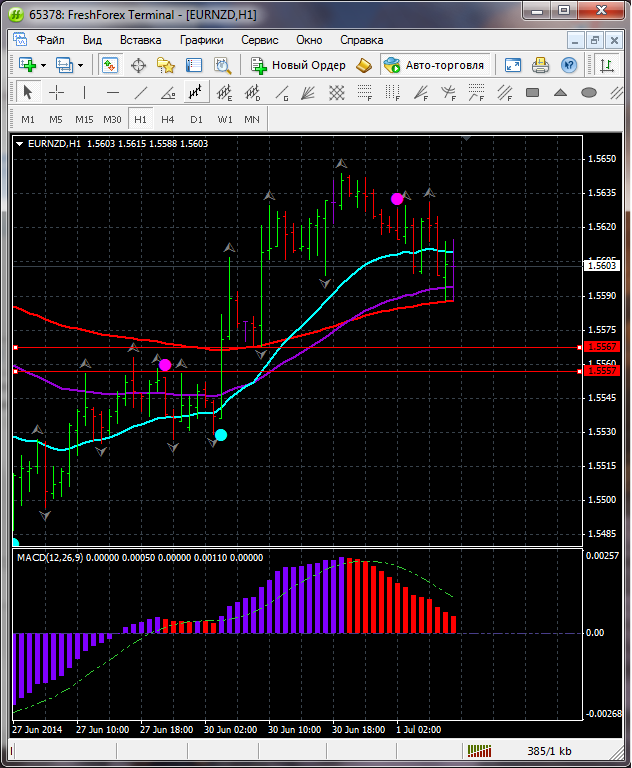Toggle the Авто-торговля button

tap(434, 65)
